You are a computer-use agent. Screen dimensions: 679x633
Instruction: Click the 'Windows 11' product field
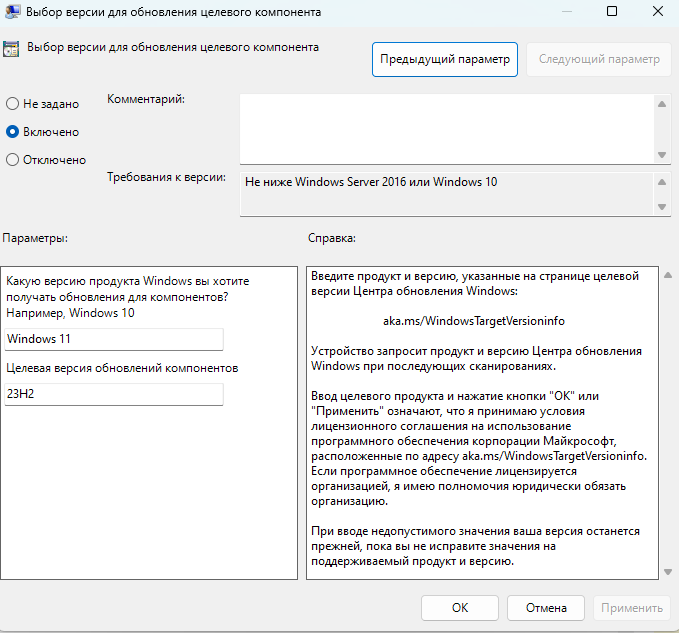click(114, 339)
